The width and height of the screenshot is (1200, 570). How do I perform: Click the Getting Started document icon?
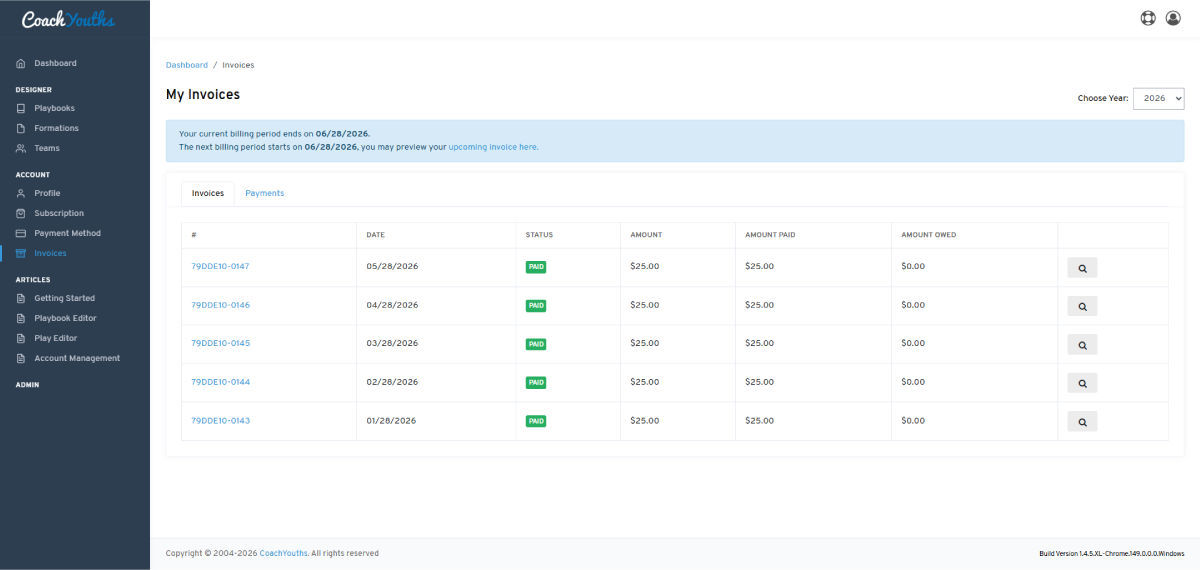pos(21,298)
